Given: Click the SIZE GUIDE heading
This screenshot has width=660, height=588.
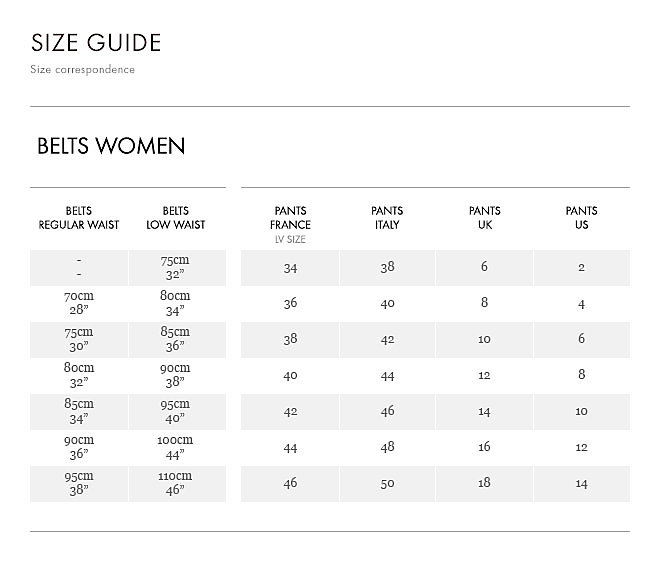Looking at the screenshot, I should coord(96,43).
